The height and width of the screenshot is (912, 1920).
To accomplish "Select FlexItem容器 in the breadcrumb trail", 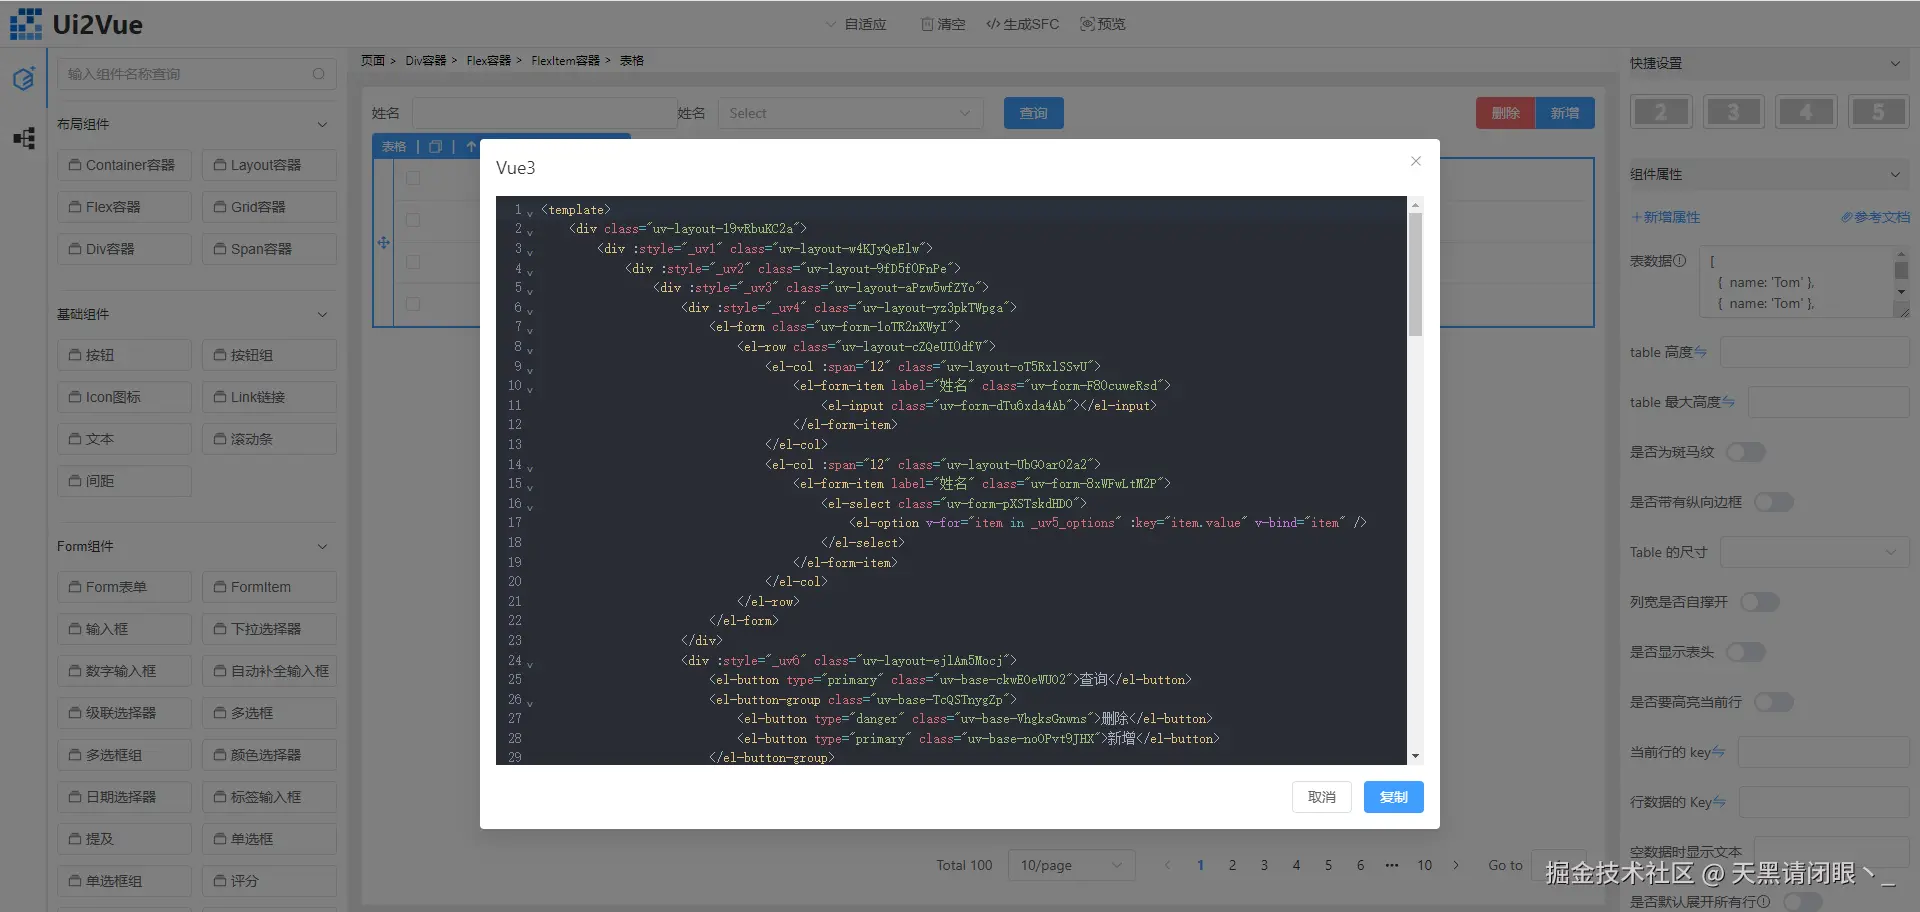I will pos(564,60).
